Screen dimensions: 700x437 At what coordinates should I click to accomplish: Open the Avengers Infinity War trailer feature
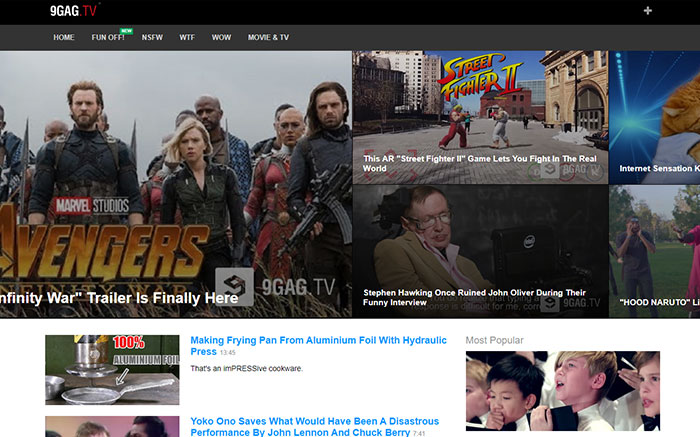tap(176, 184)
